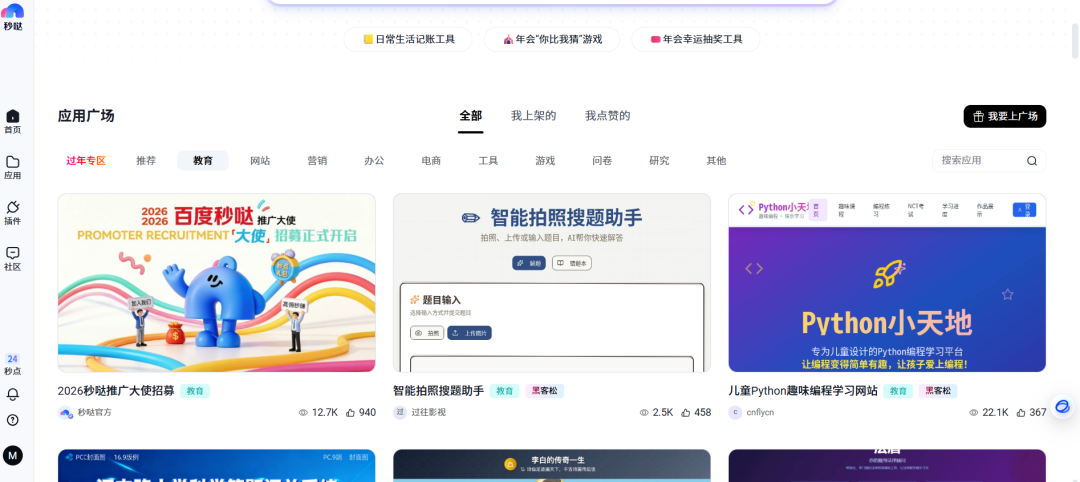The width and height of the screenshot is (1080, 482).
Task: Click the 年会幸运抽奖工具 suggestion chip
Action: click(696, 39)
